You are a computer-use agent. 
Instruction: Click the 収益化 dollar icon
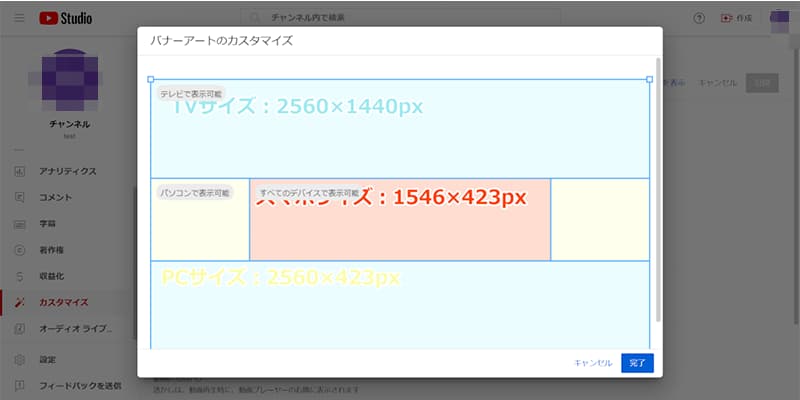pyautogui.click(x=19, y=277)
